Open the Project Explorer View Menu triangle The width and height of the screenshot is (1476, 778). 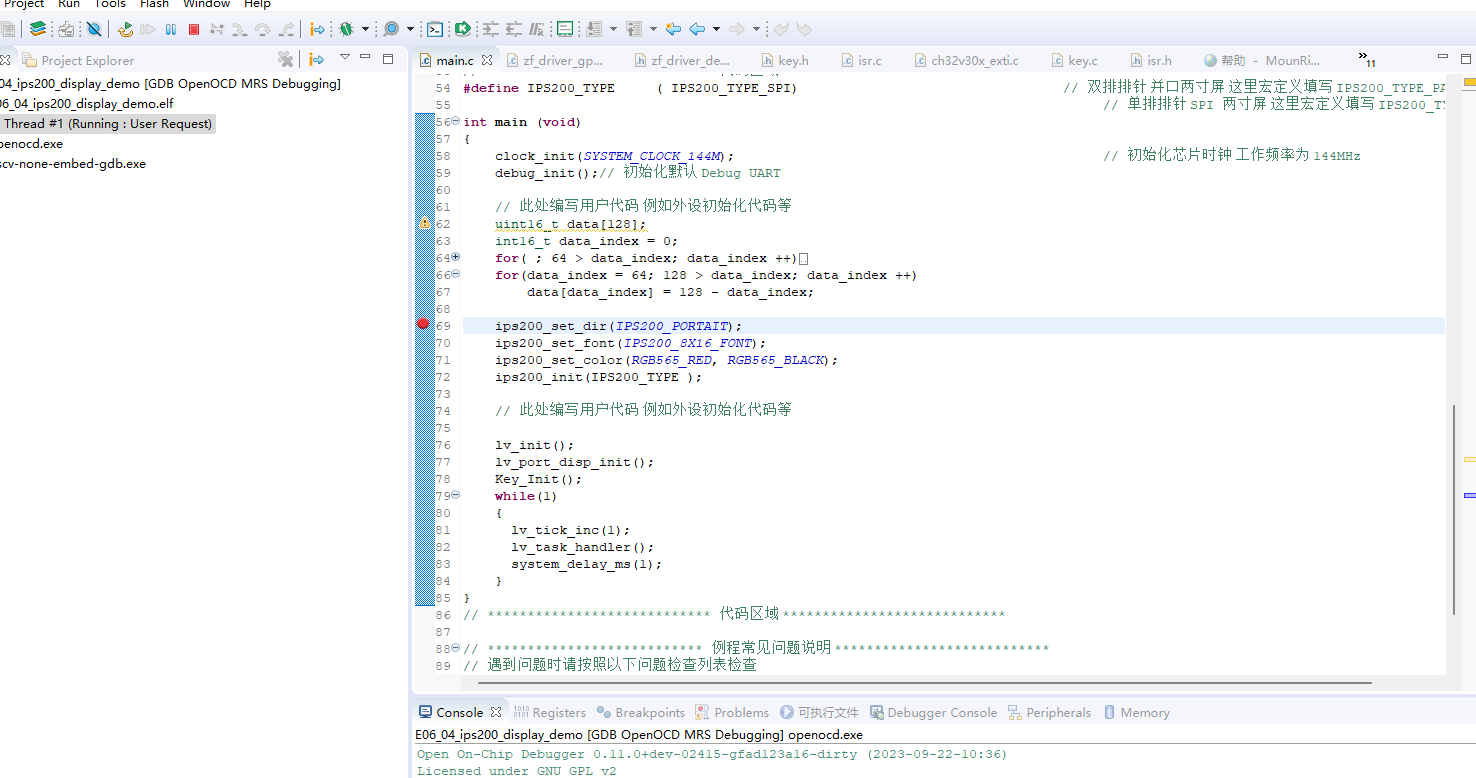[x=344, y=57]
